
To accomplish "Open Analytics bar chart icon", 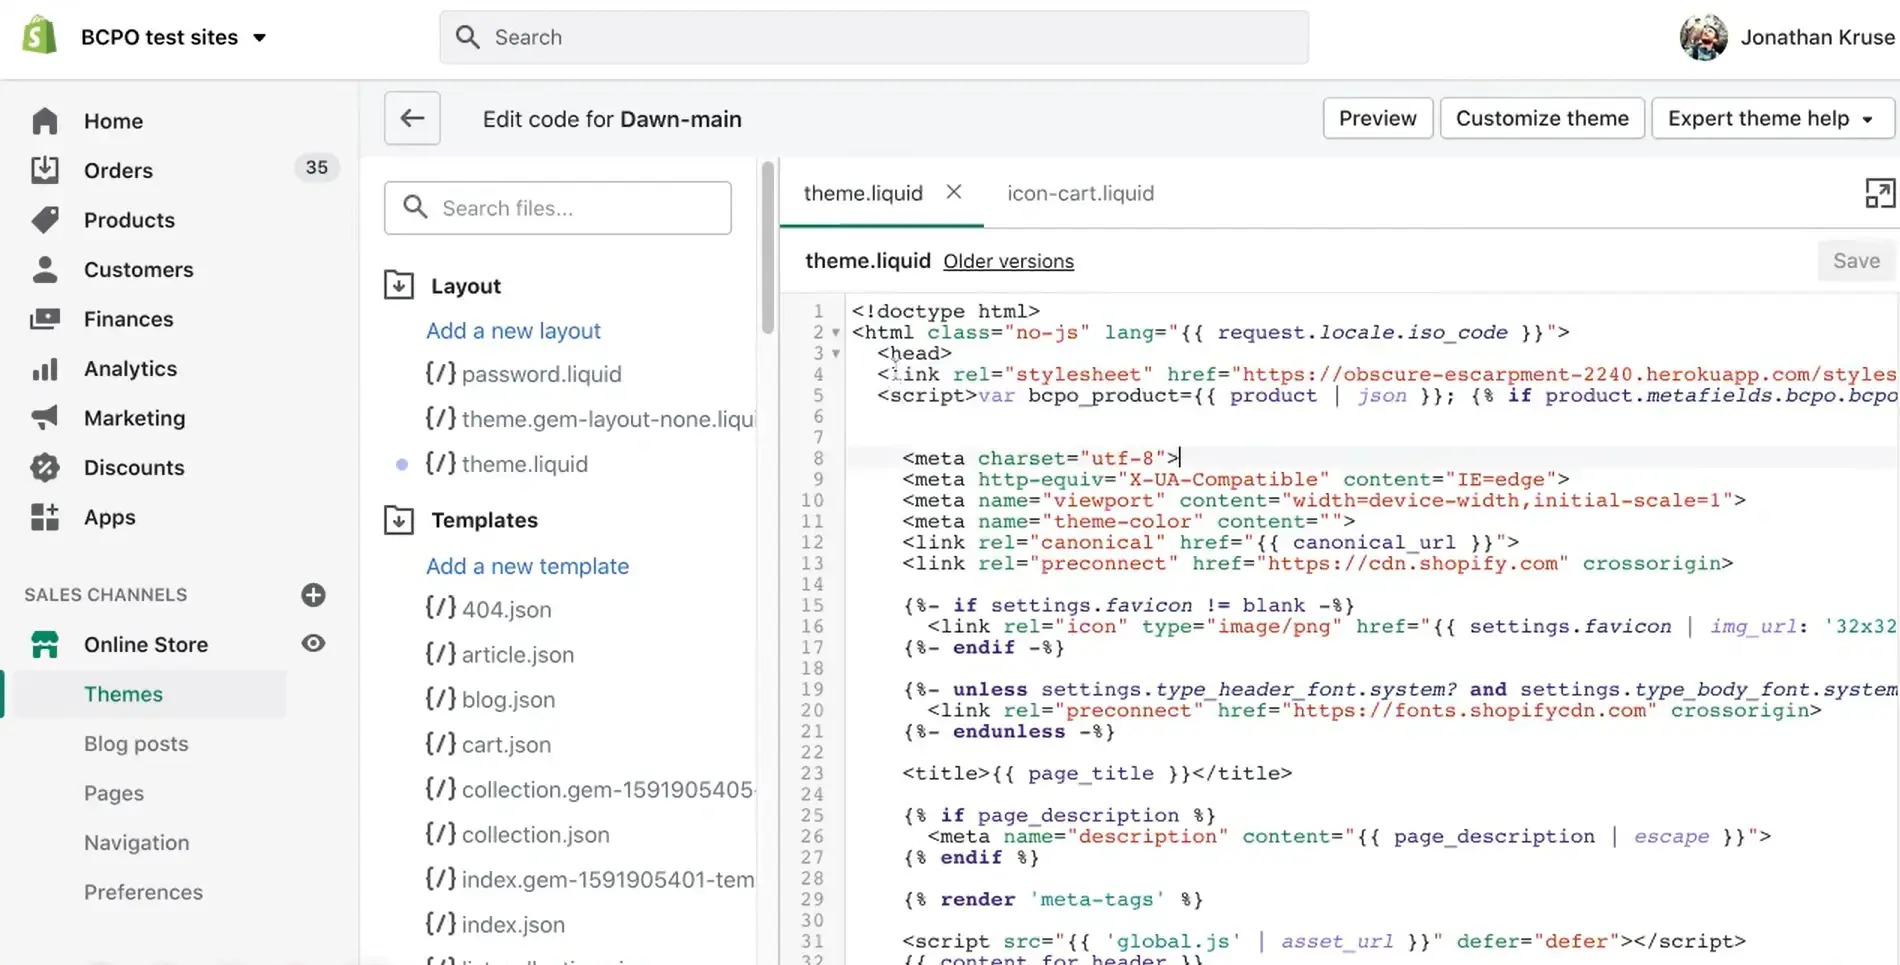I will [x=45, y=369].
